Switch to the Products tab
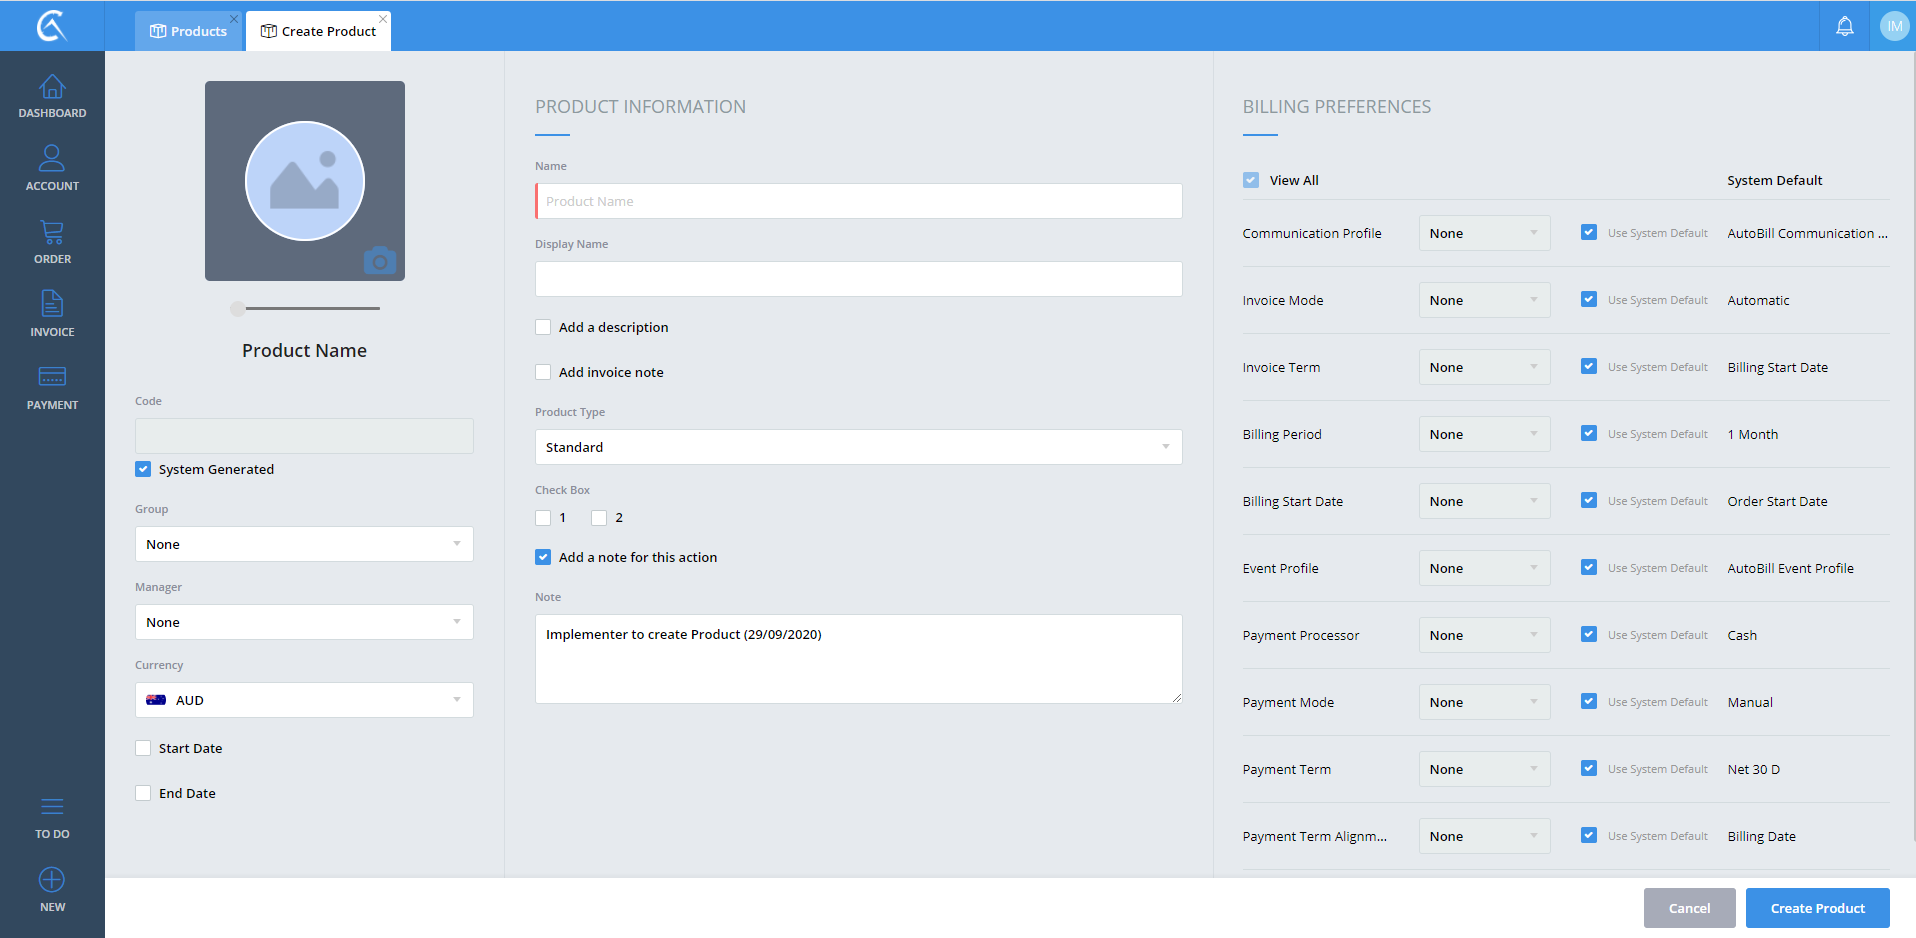This screenshot has width=1916, height=938. (x=189, y=31)
